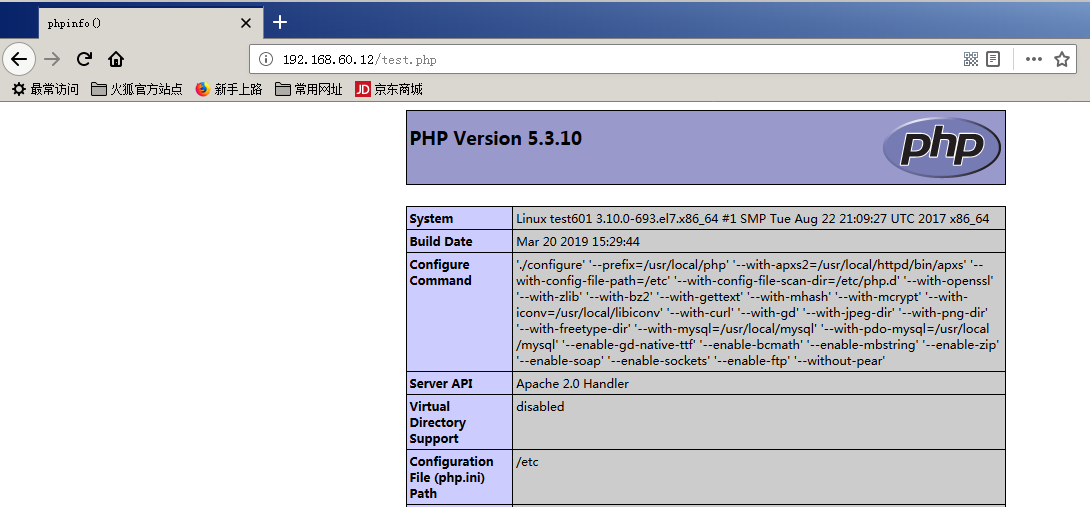
Task: Click the PHP Version 5.3.10 heading
Action: coord(496,138)
